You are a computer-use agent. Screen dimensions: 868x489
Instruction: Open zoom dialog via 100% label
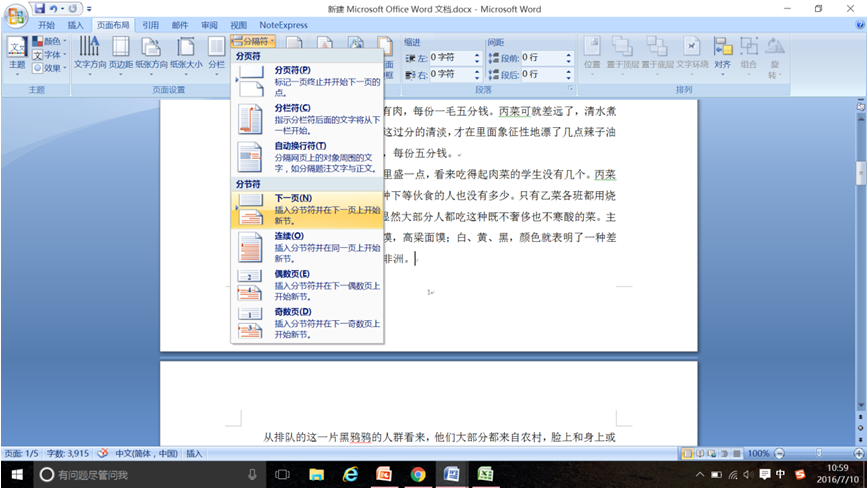758,454
